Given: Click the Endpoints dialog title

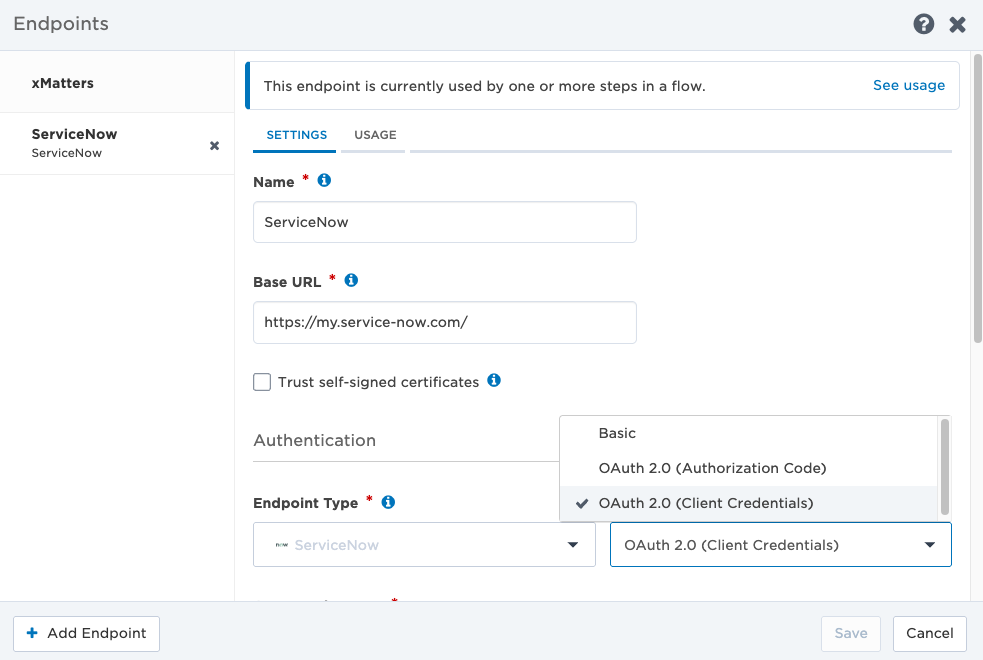Looking at the screenshot, I should pos(61,24).
